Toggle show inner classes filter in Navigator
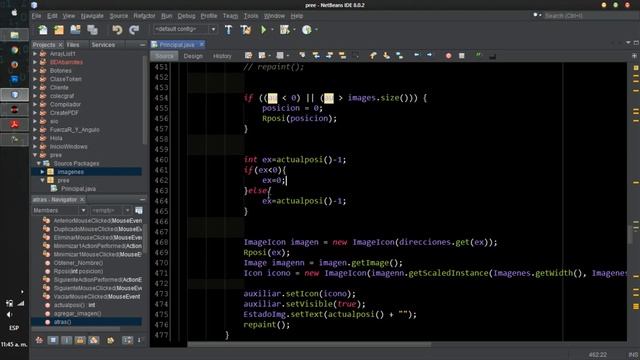Viewport: 640px width, 360px height. click(94, 340)
